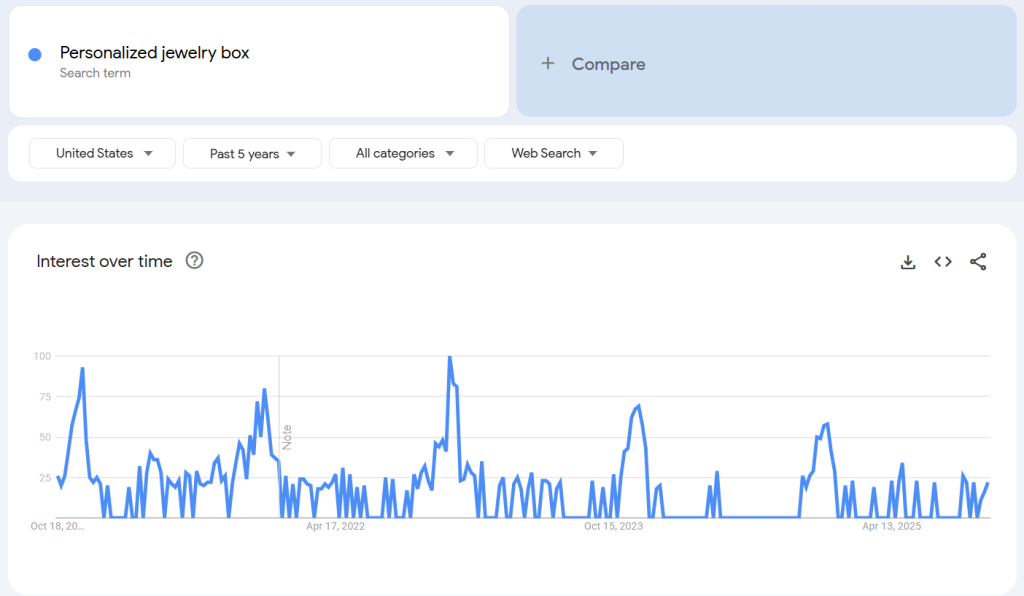
Task: Click the help icon next to Interest over time
Action: [x=194, y=260]
